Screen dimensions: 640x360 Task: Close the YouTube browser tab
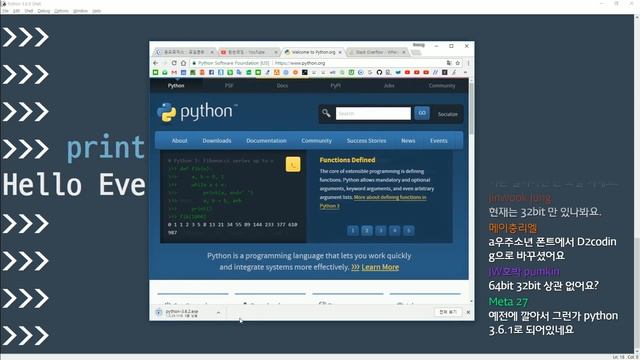coord(276,52)
